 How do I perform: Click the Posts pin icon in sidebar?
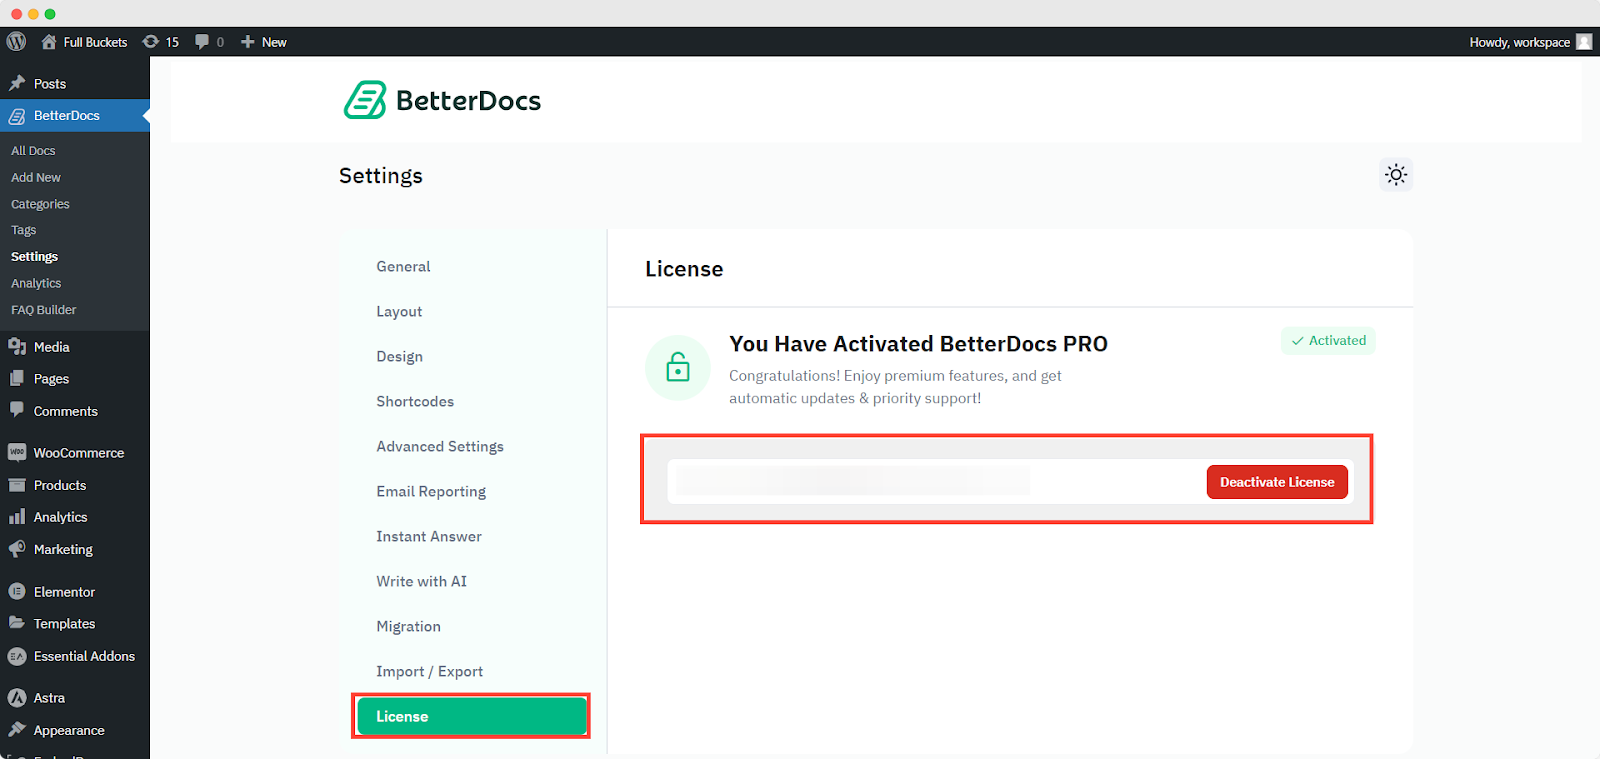click(x=17, y=83)
